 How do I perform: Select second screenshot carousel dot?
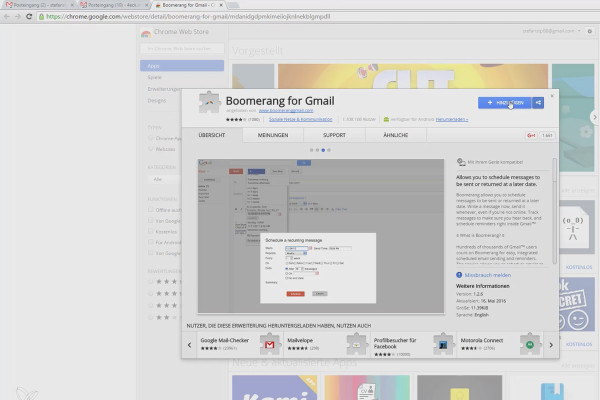point(317,150)
